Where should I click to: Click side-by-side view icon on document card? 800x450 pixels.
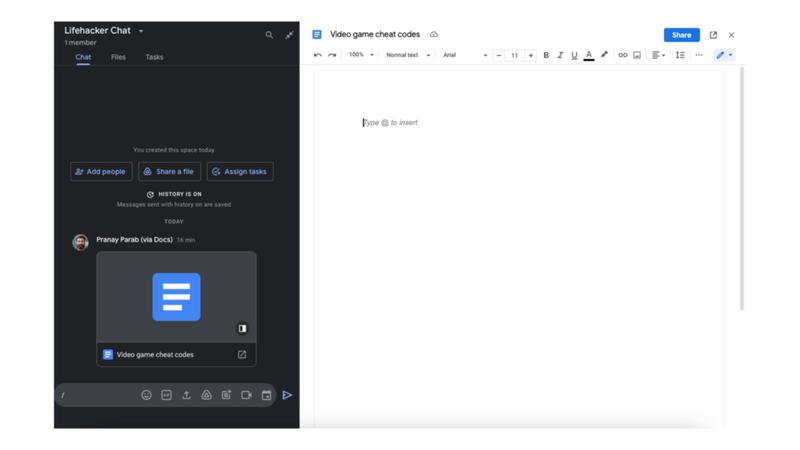(242, 329)
